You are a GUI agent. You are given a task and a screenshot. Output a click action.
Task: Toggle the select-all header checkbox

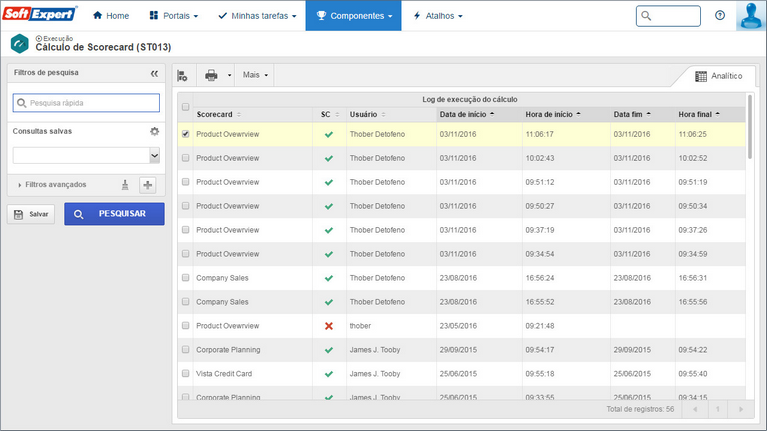point(185,107)
